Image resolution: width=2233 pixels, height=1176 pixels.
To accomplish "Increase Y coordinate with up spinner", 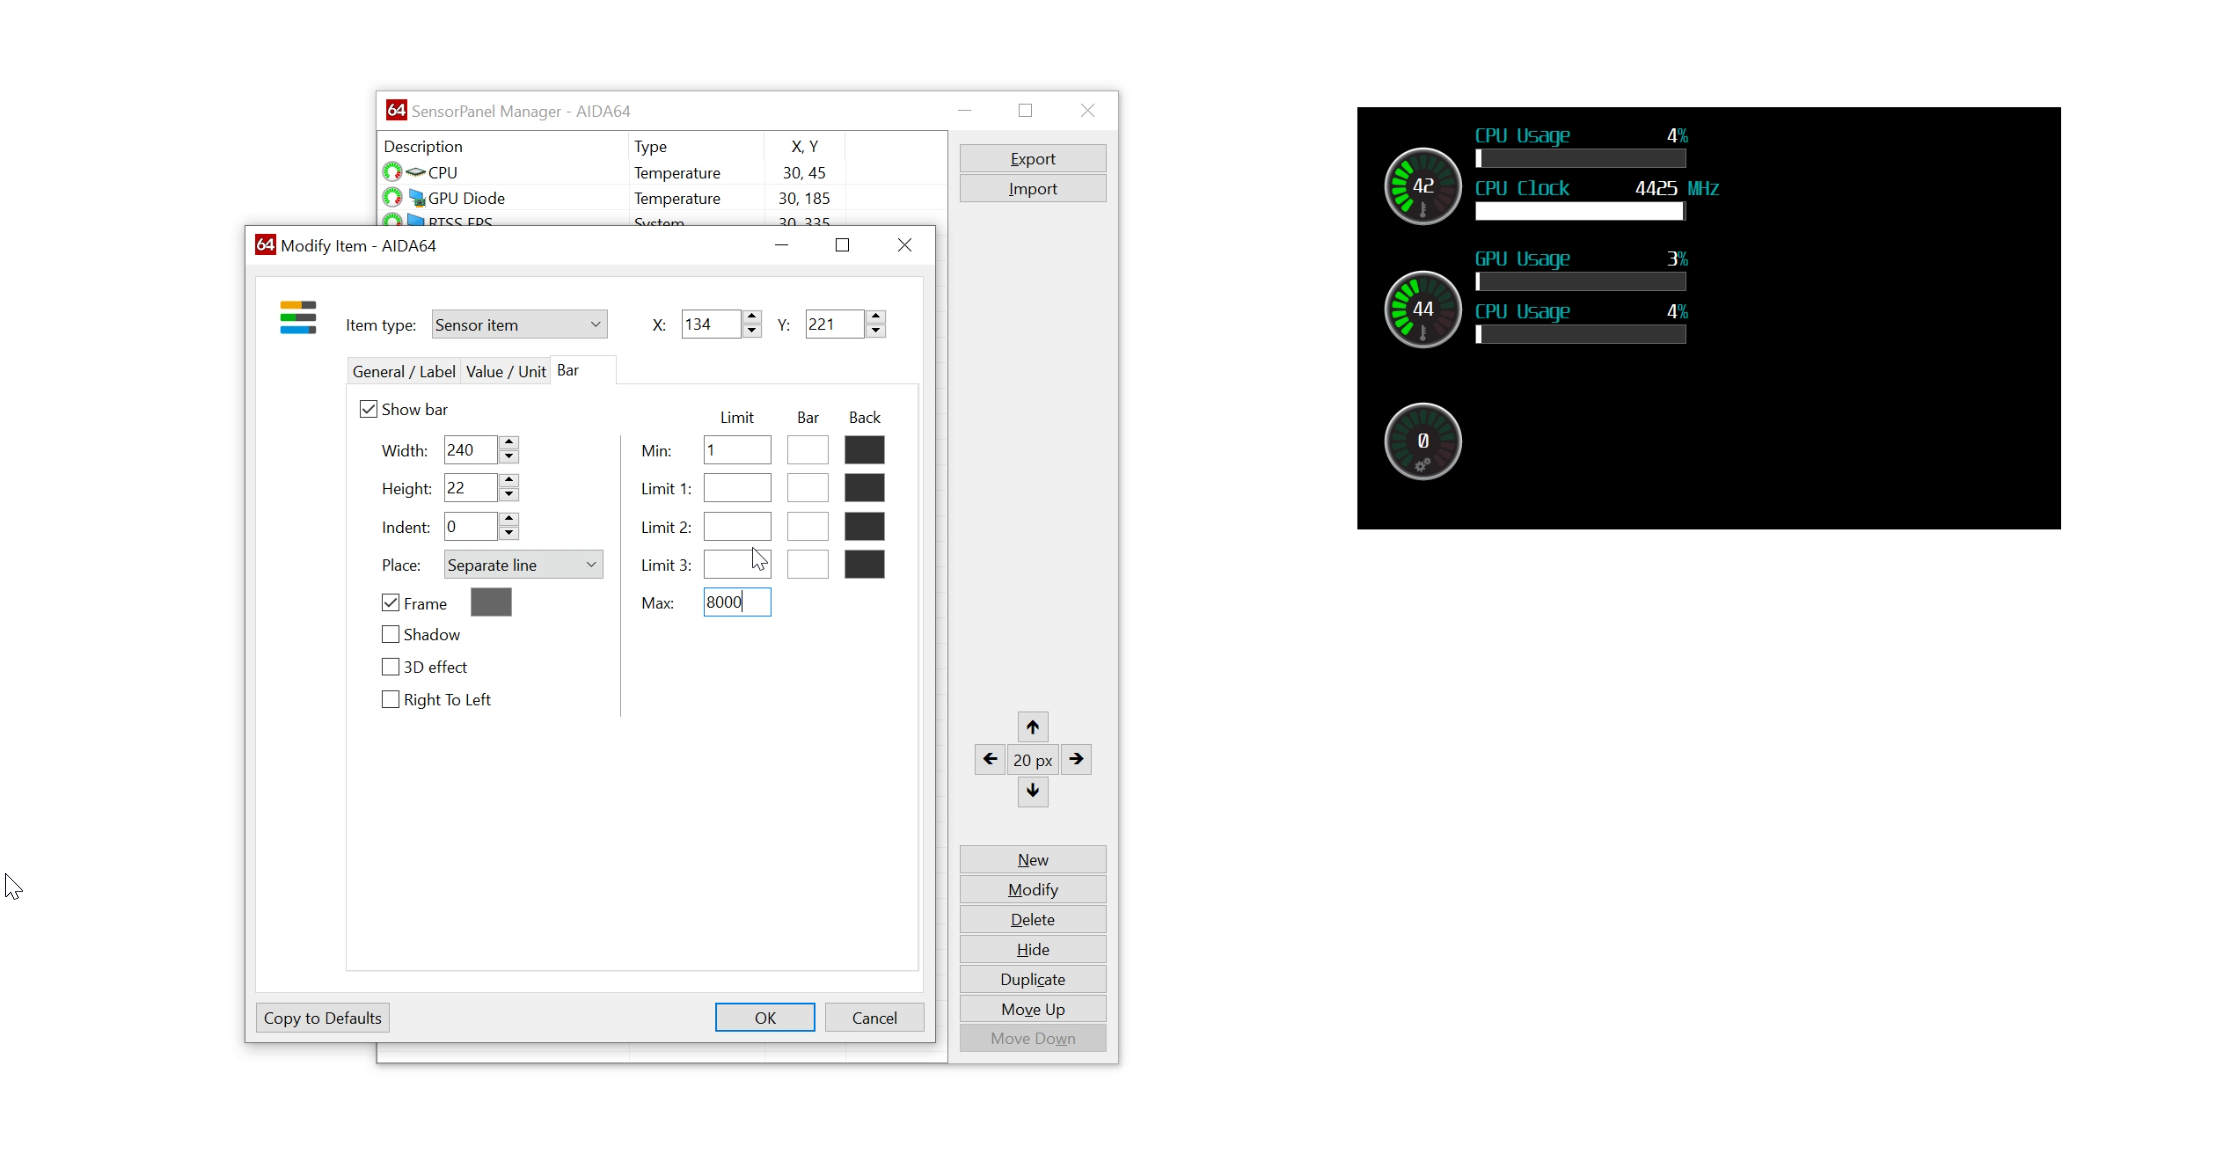I will (876, 317).
